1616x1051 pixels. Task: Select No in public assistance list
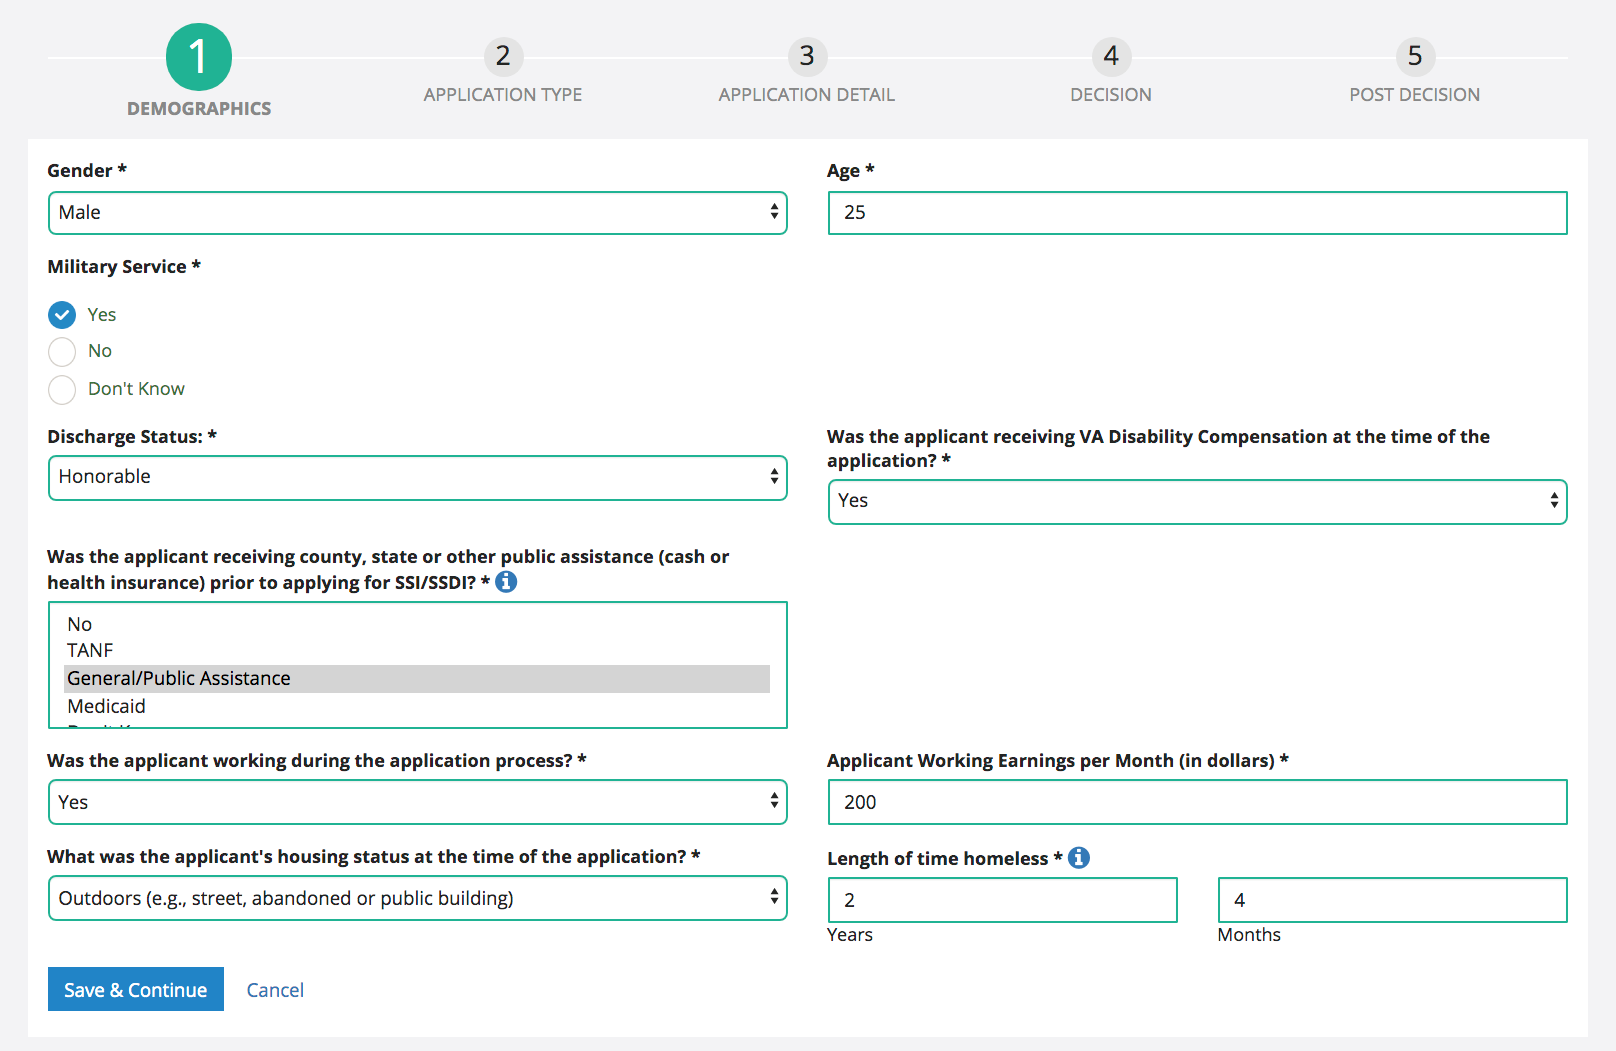(417, 624)
